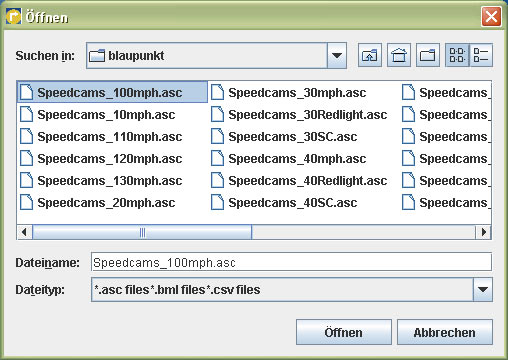
Task: Select file Speedcams_30Redlight.asc
Action: coord(299,114)
